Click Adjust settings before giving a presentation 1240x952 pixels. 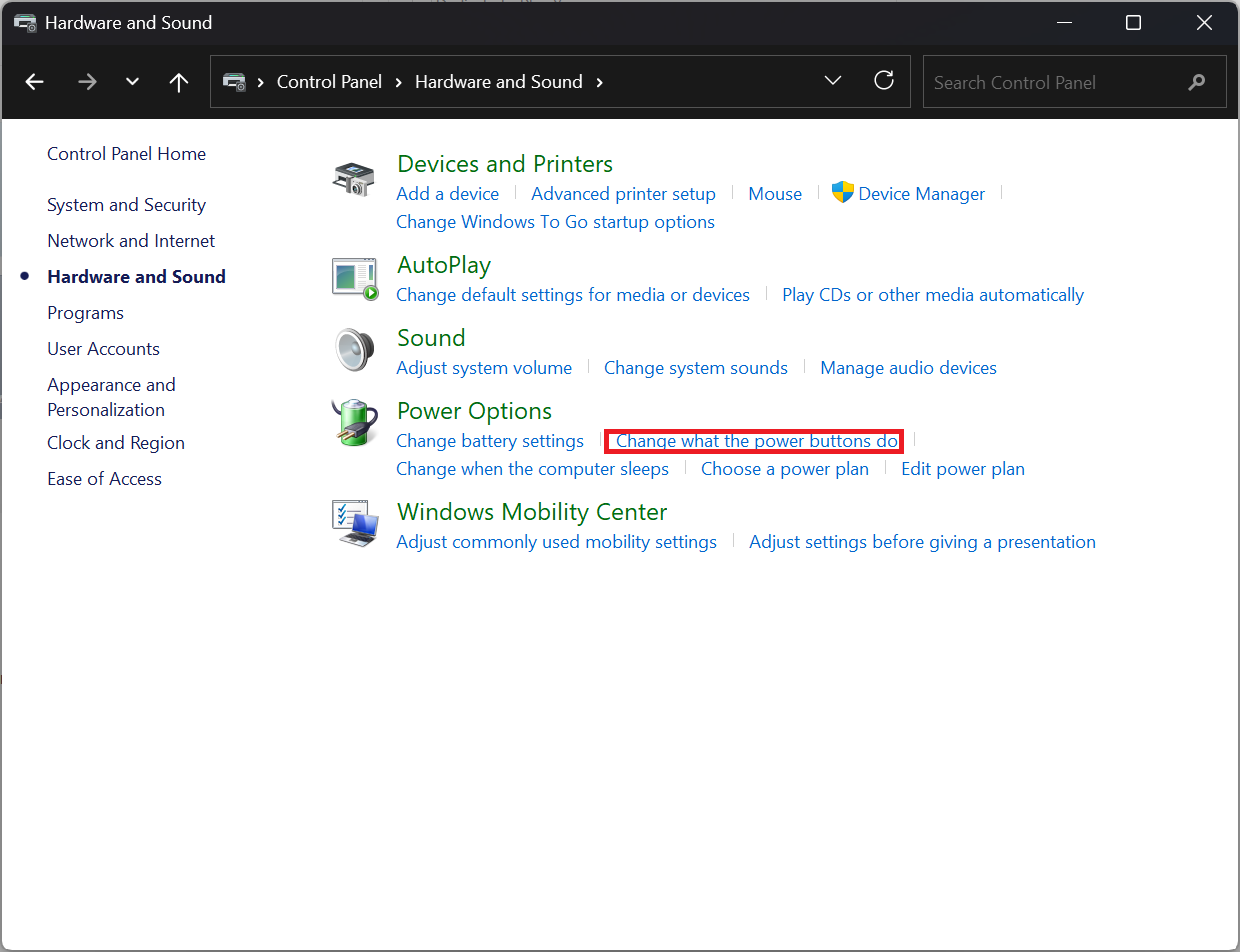[922, 542]
